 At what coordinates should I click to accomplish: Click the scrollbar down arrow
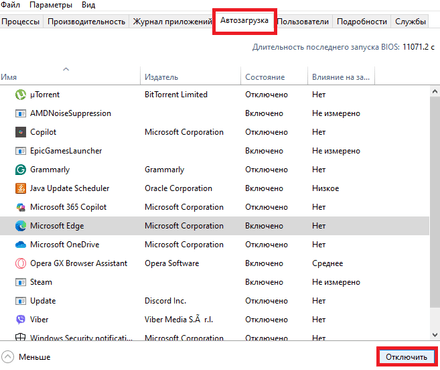point(435,335)
